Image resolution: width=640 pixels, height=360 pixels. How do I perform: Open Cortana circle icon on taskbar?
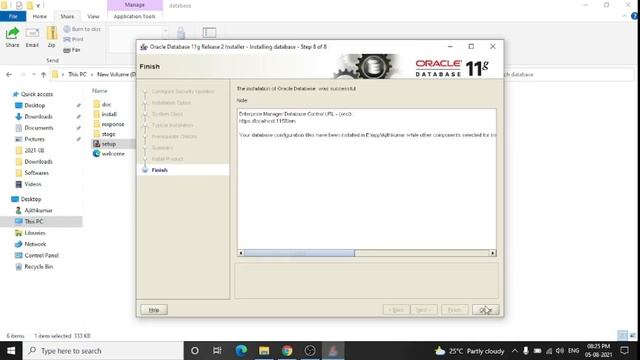[x=195, y=351]
